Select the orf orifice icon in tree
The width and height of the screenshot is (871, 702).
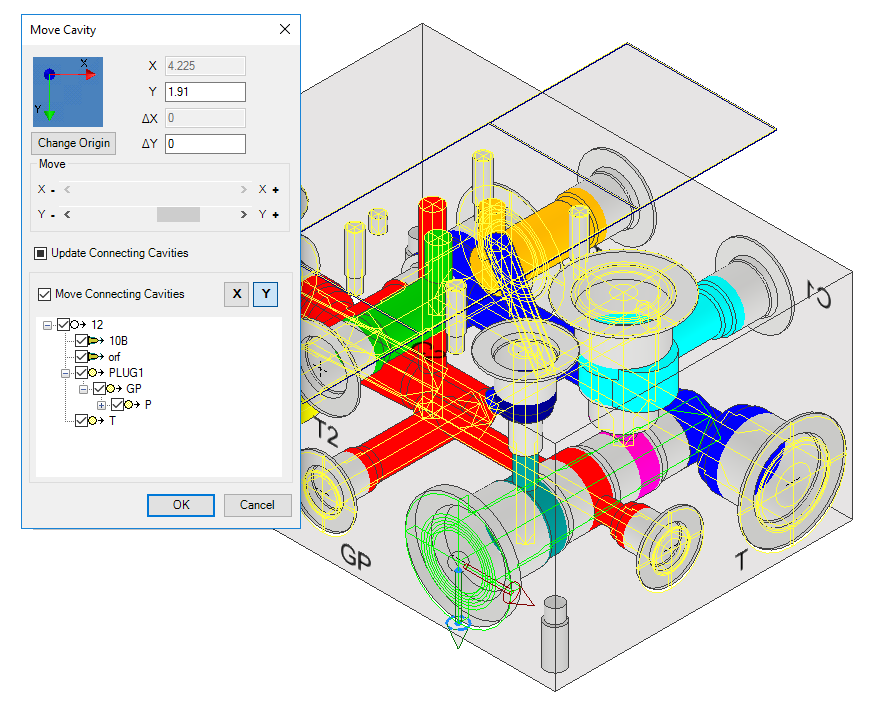click(96, 357)
